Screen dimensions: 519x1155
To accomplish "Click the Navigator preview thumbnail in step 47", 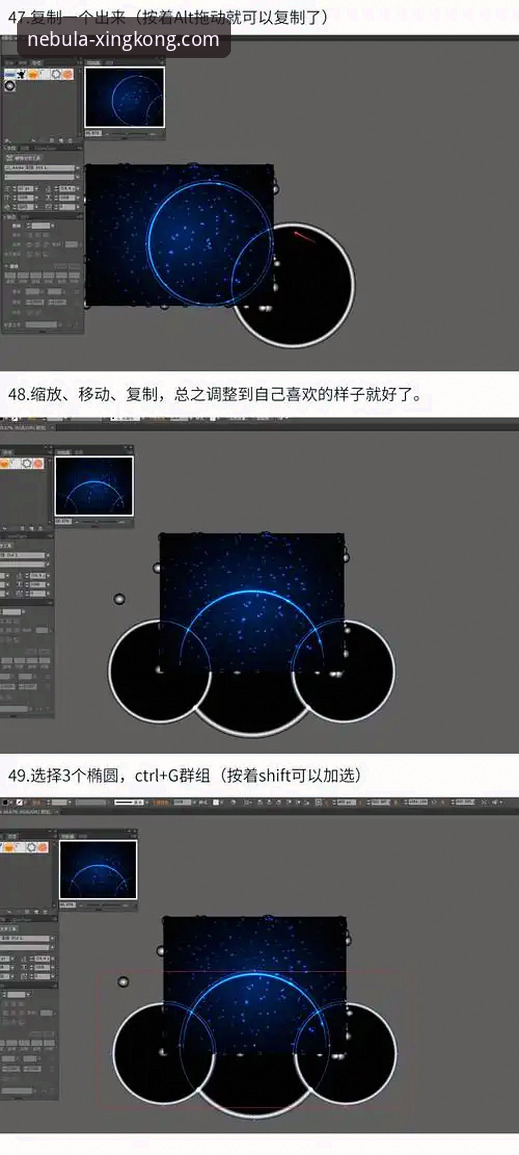I will coord(124,97).
